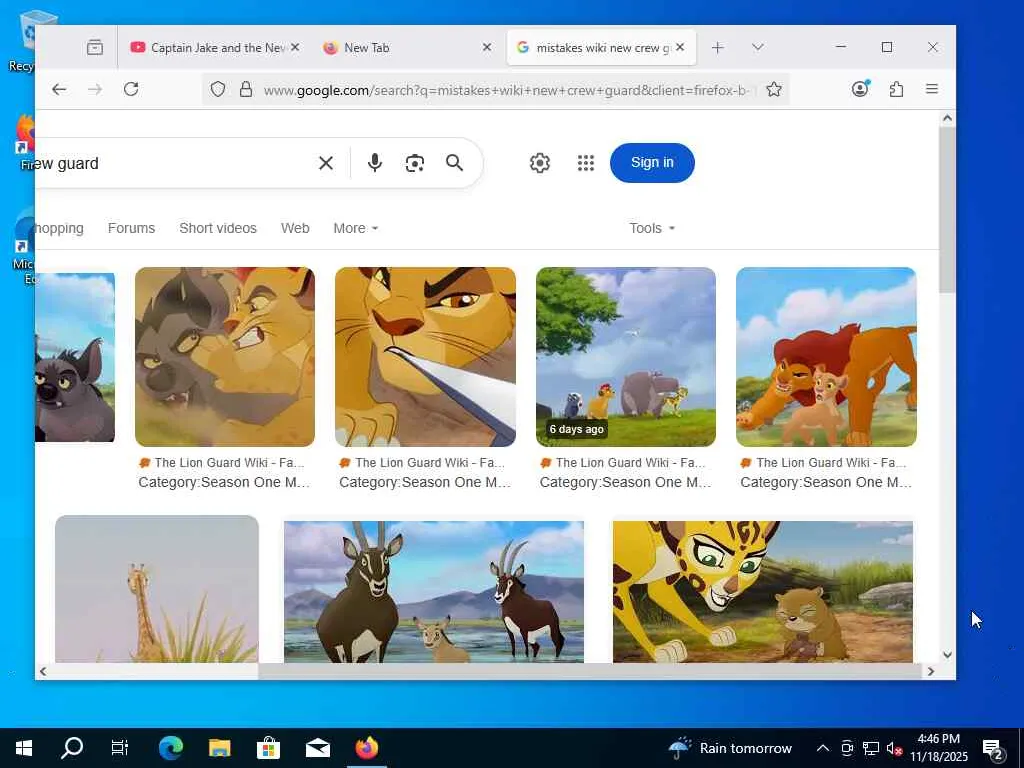Viewport: 1024px width, 768px height.
Task: Open Windows Start menu
Action: (x=24, y=748)
